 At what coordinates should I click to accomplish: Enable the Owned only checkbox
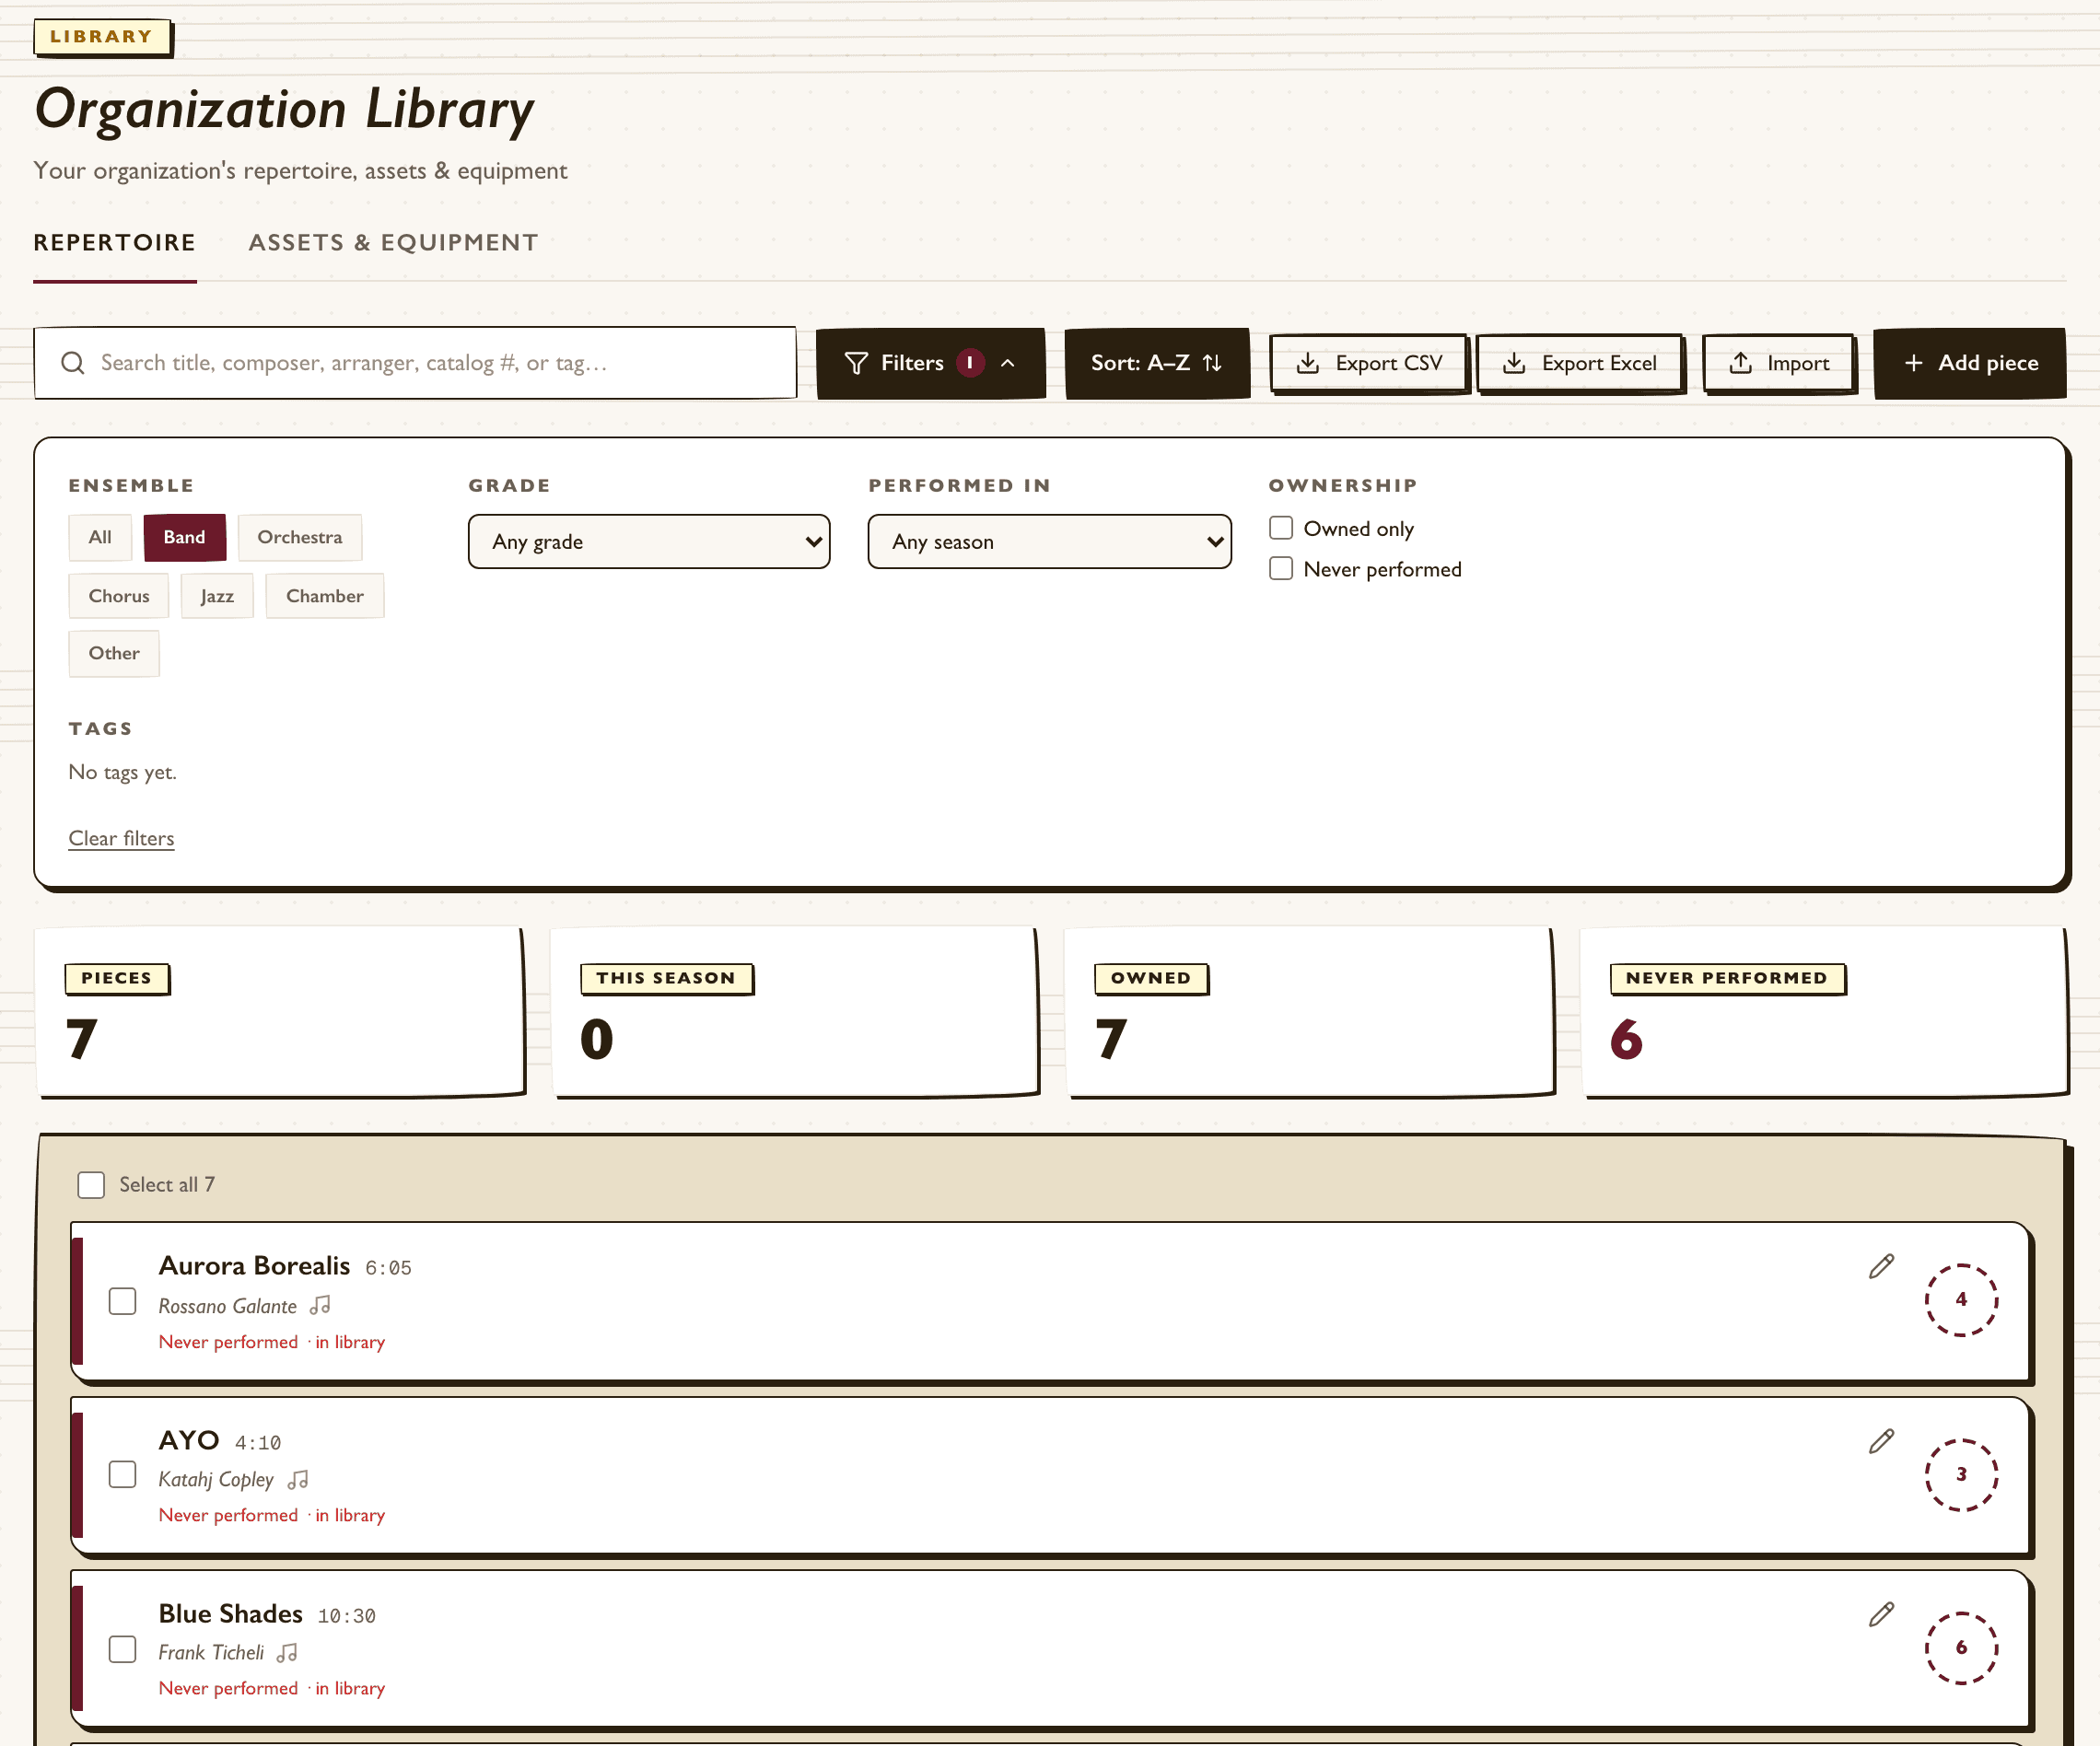pyautogui.click(x=1281, y=528)
